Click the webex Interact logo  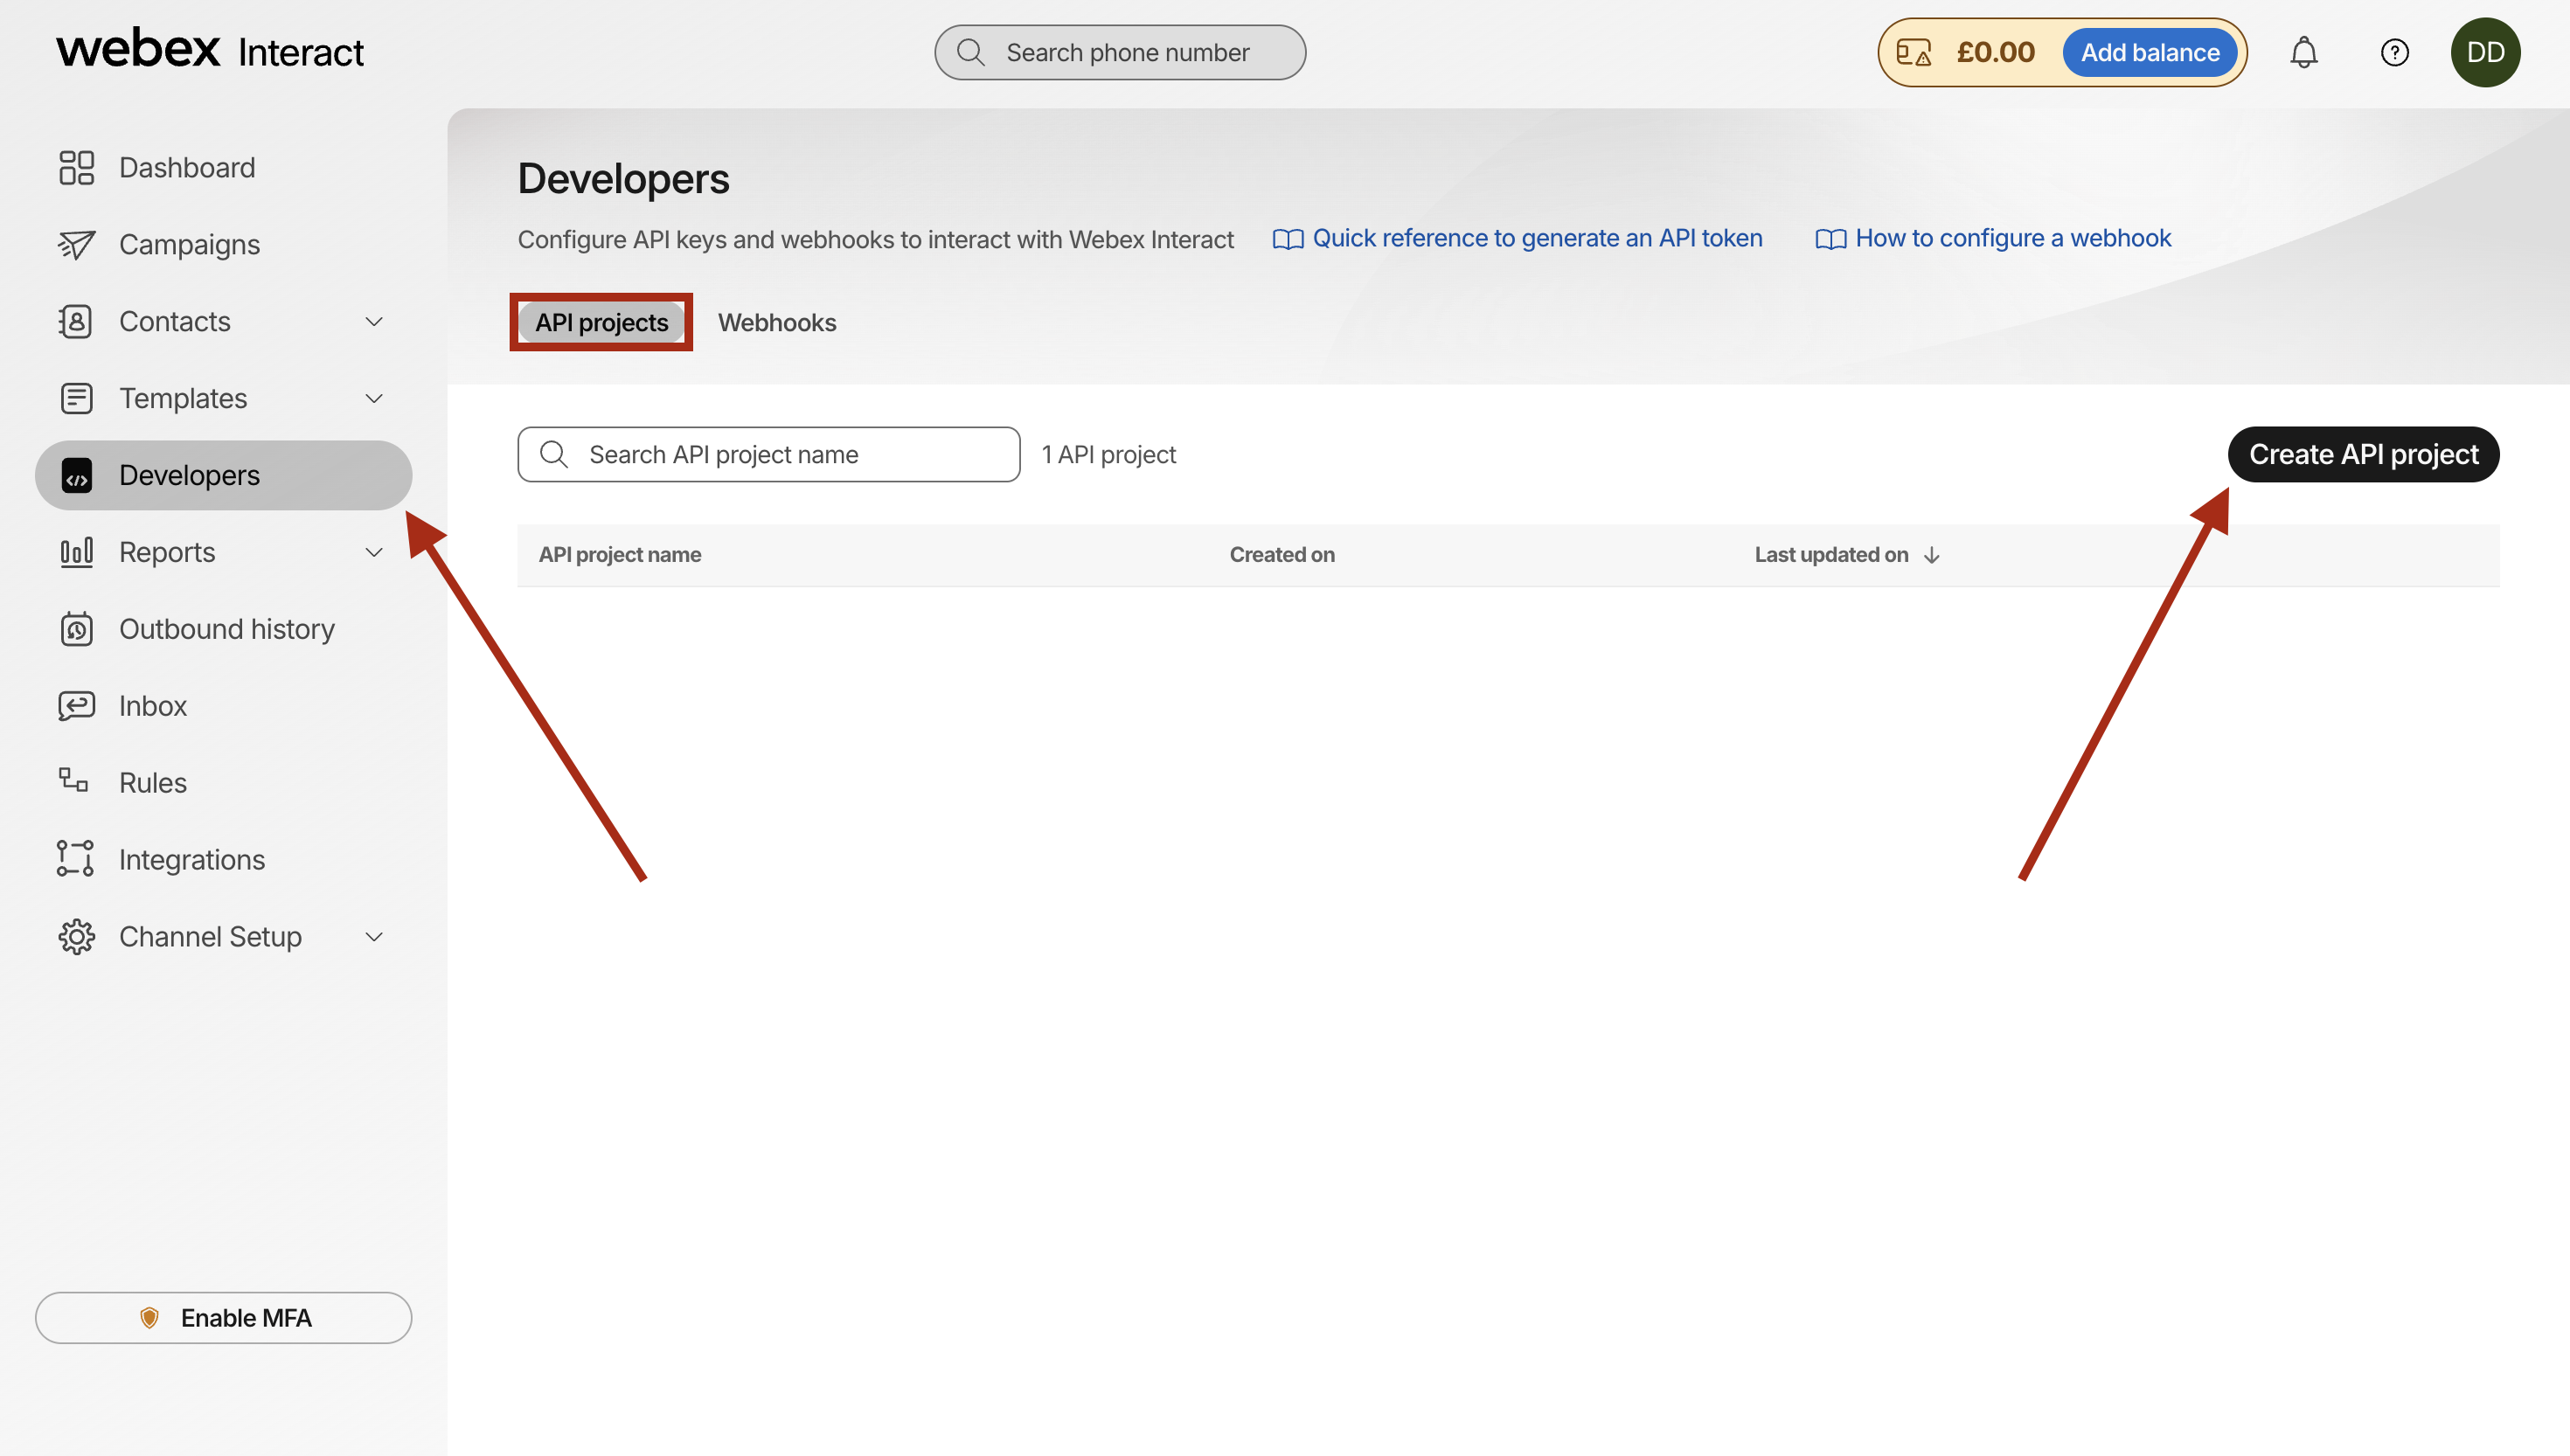point(210,50)
